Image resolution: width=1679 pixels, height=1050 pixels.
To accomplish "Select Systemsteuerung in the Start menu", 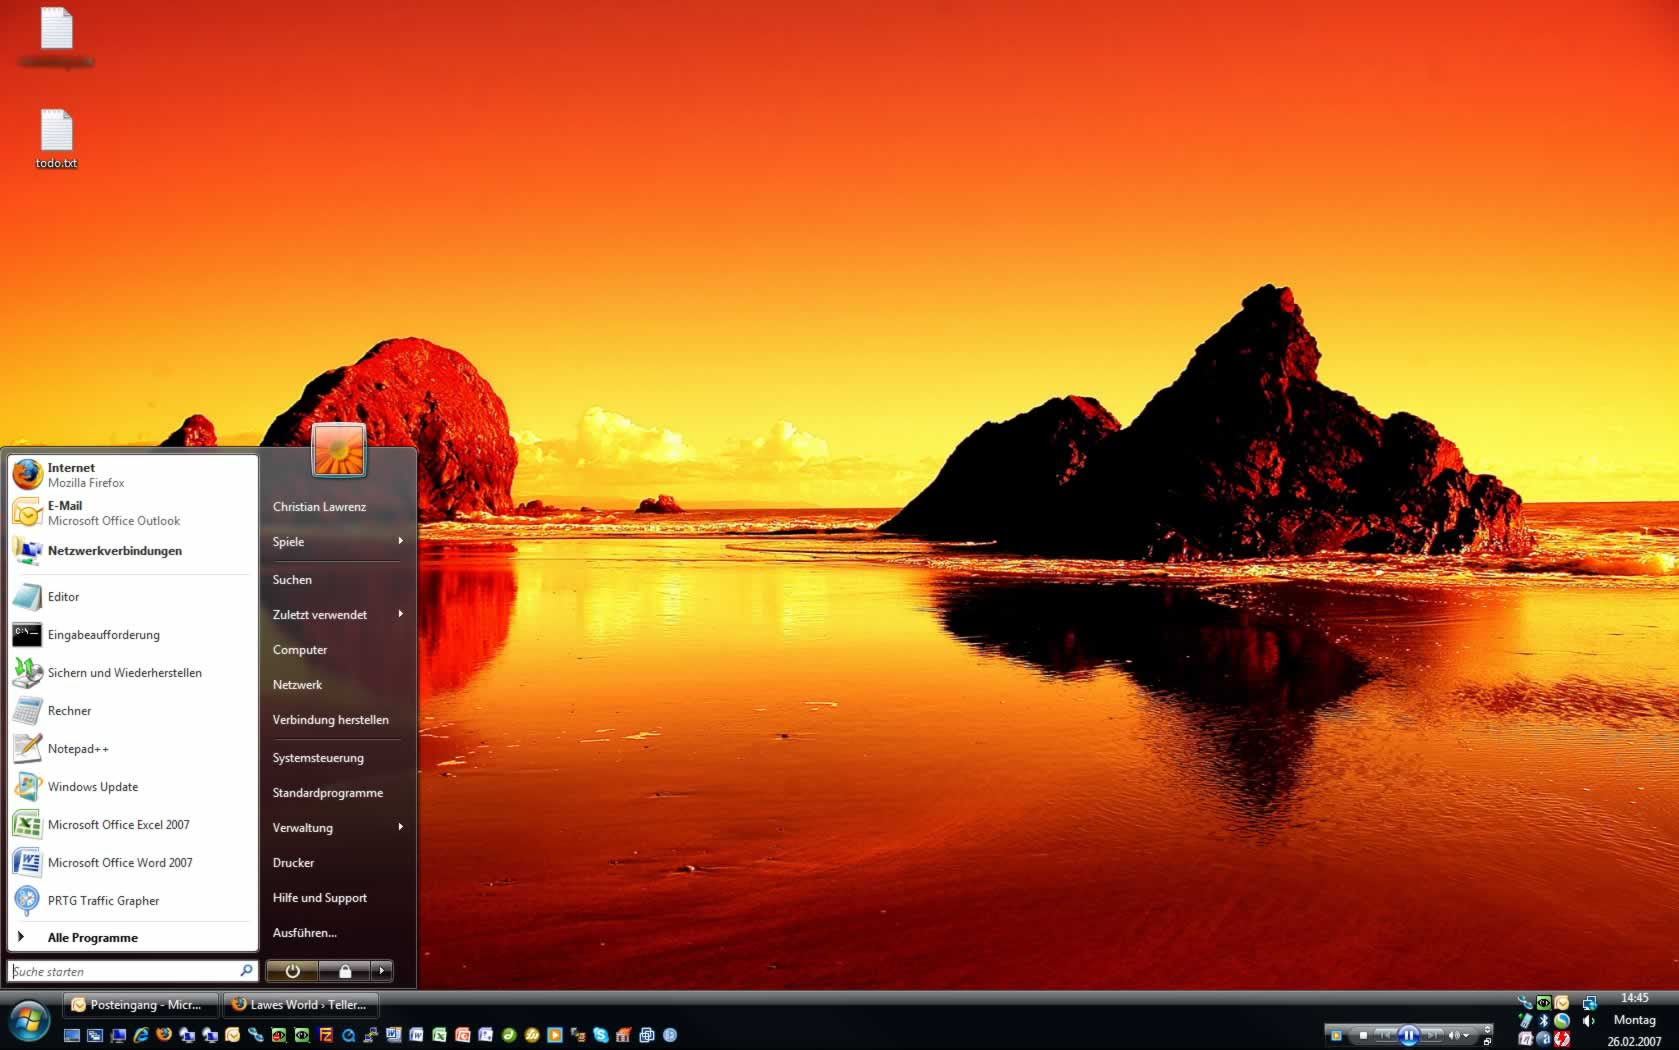I will pyautogui.click(x=318, y=757).
